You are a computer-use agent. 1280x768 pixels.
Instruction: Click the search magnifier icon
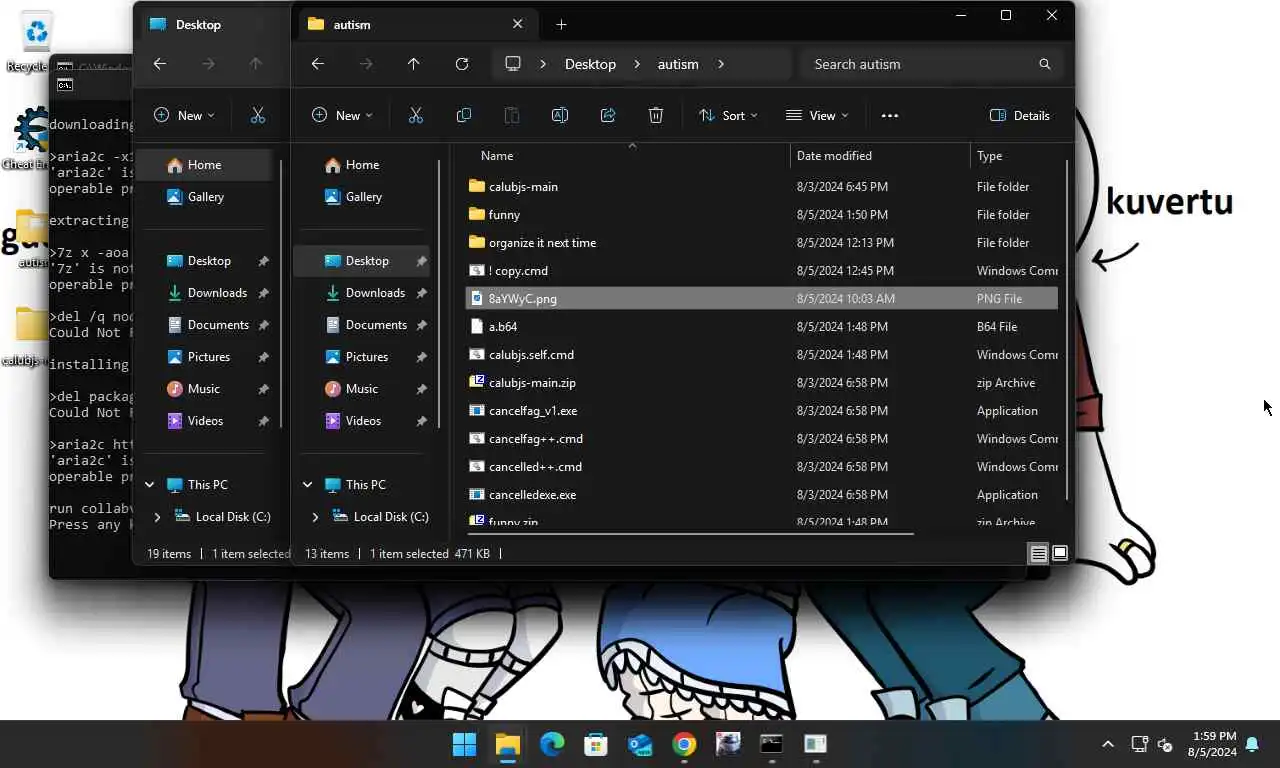click(1045, 64)
